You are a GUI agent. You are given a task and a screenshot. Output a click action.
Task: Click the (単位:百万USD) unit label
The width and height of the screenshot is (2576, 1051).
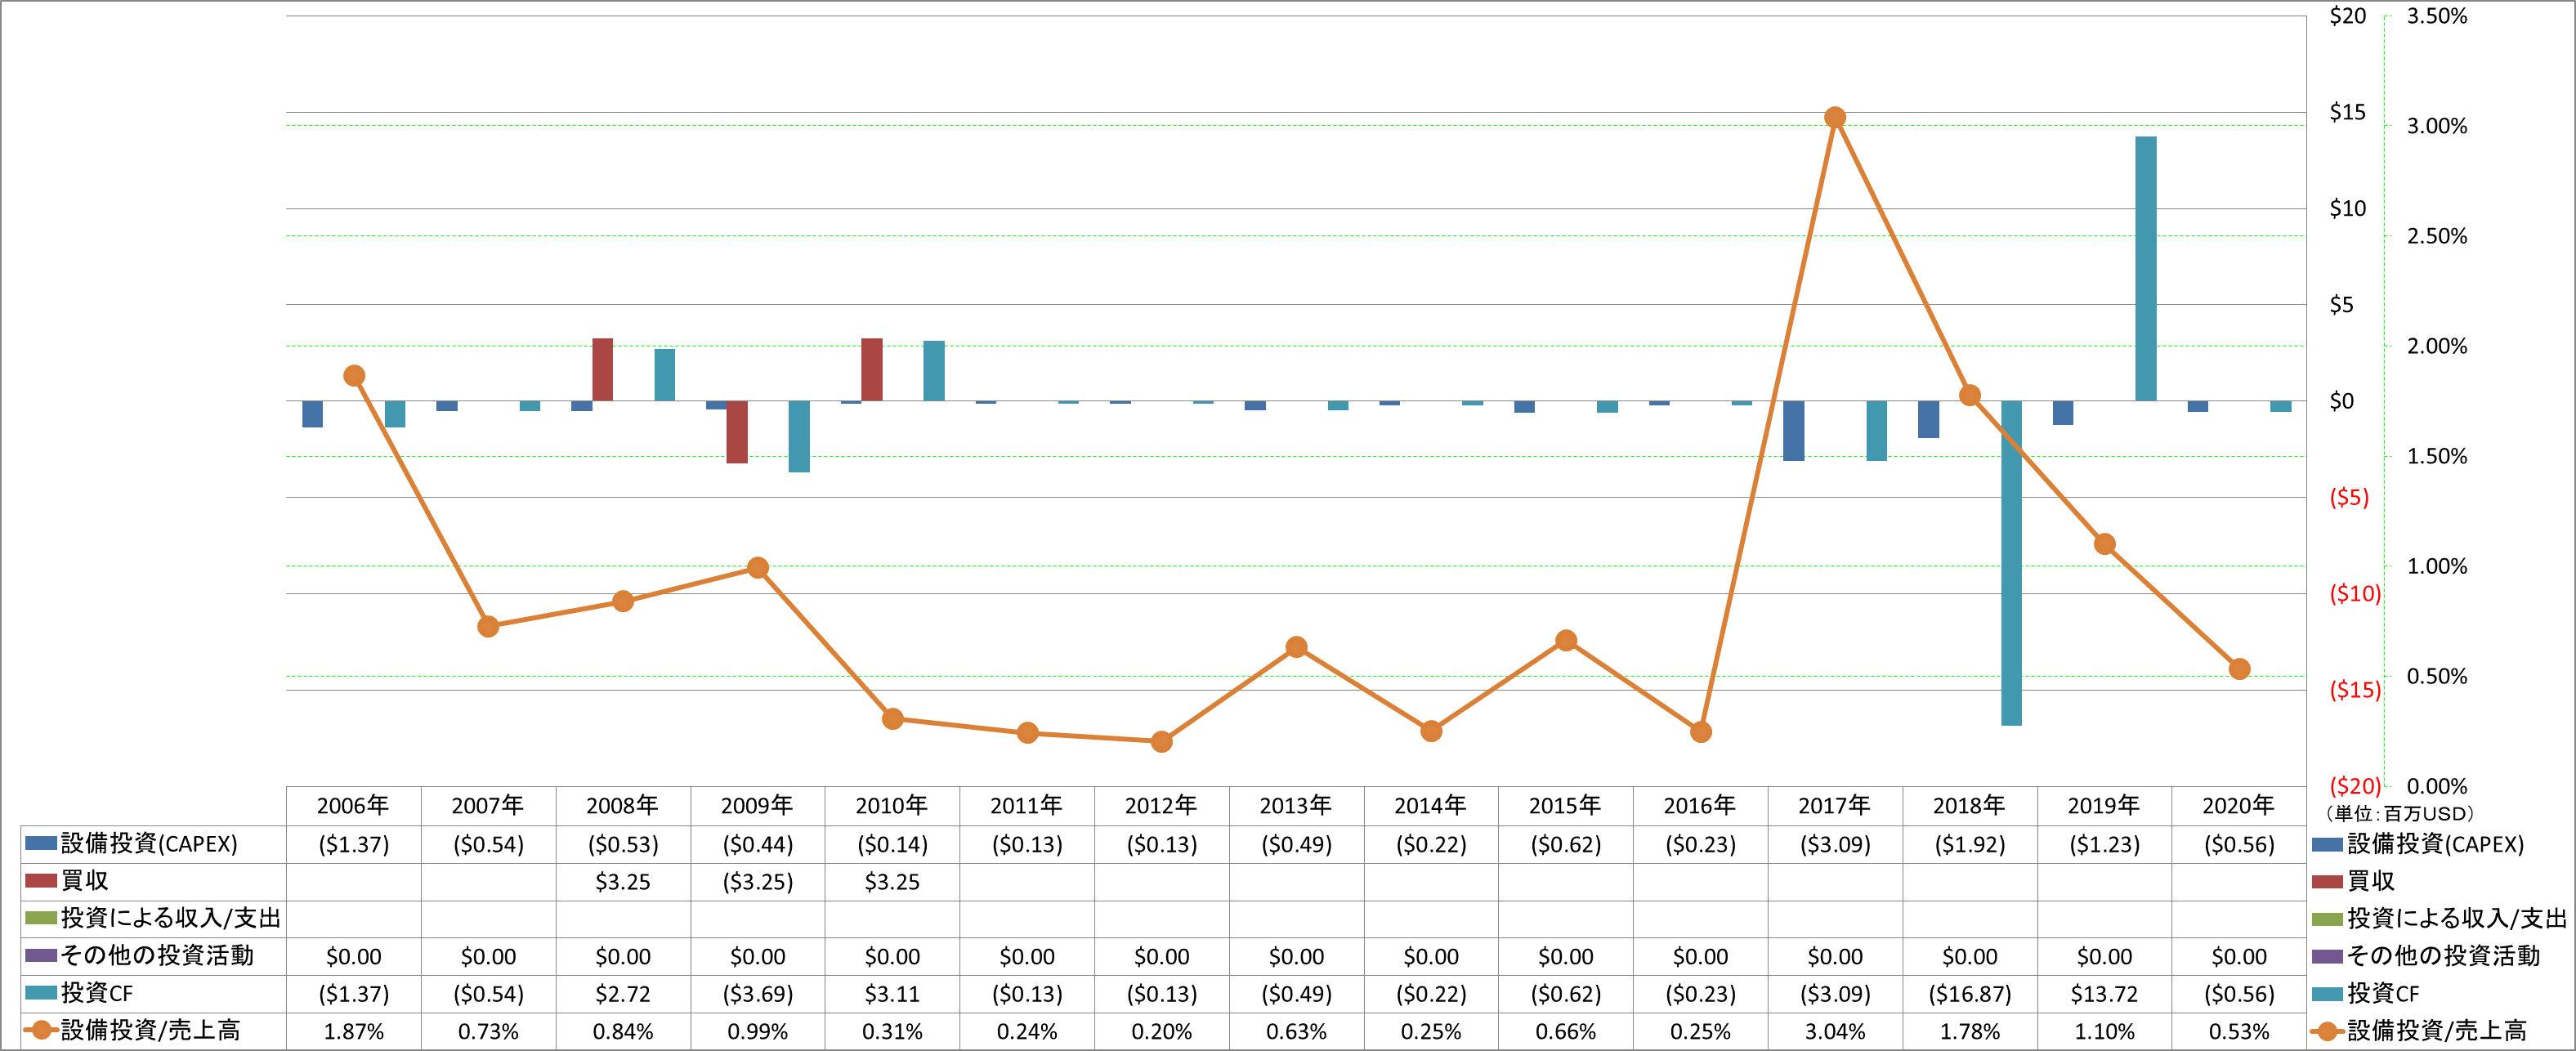pos(2400,814)
